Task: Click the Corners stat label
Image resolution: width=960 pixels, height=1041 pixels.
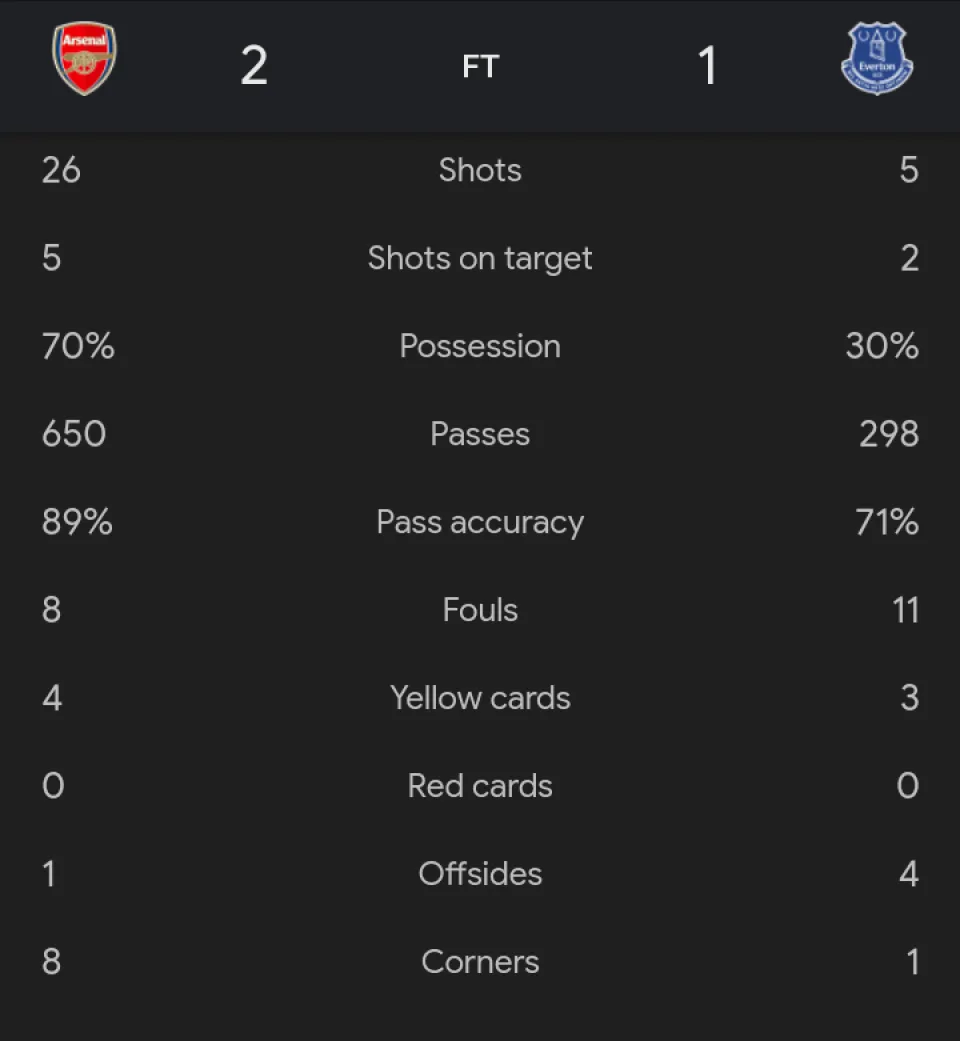Action: pyautogui.click(x=480, y=962)
